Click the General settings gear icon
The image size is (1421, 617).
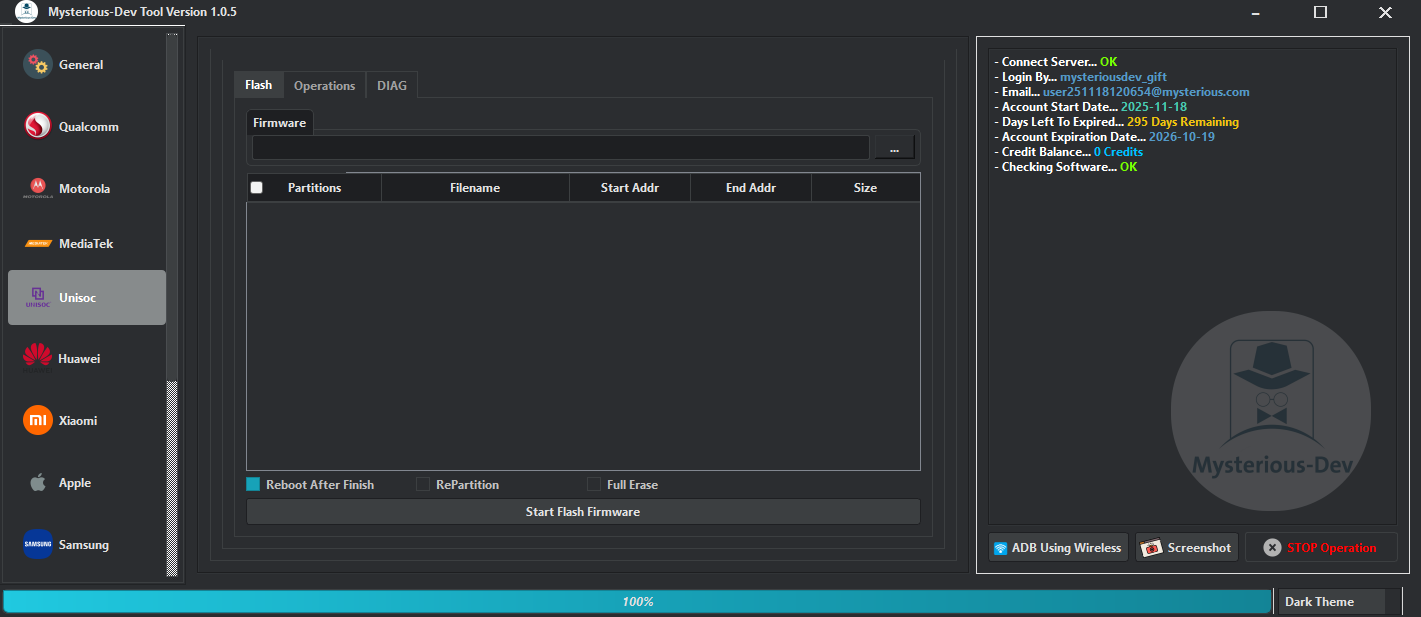tap(37, 64)
